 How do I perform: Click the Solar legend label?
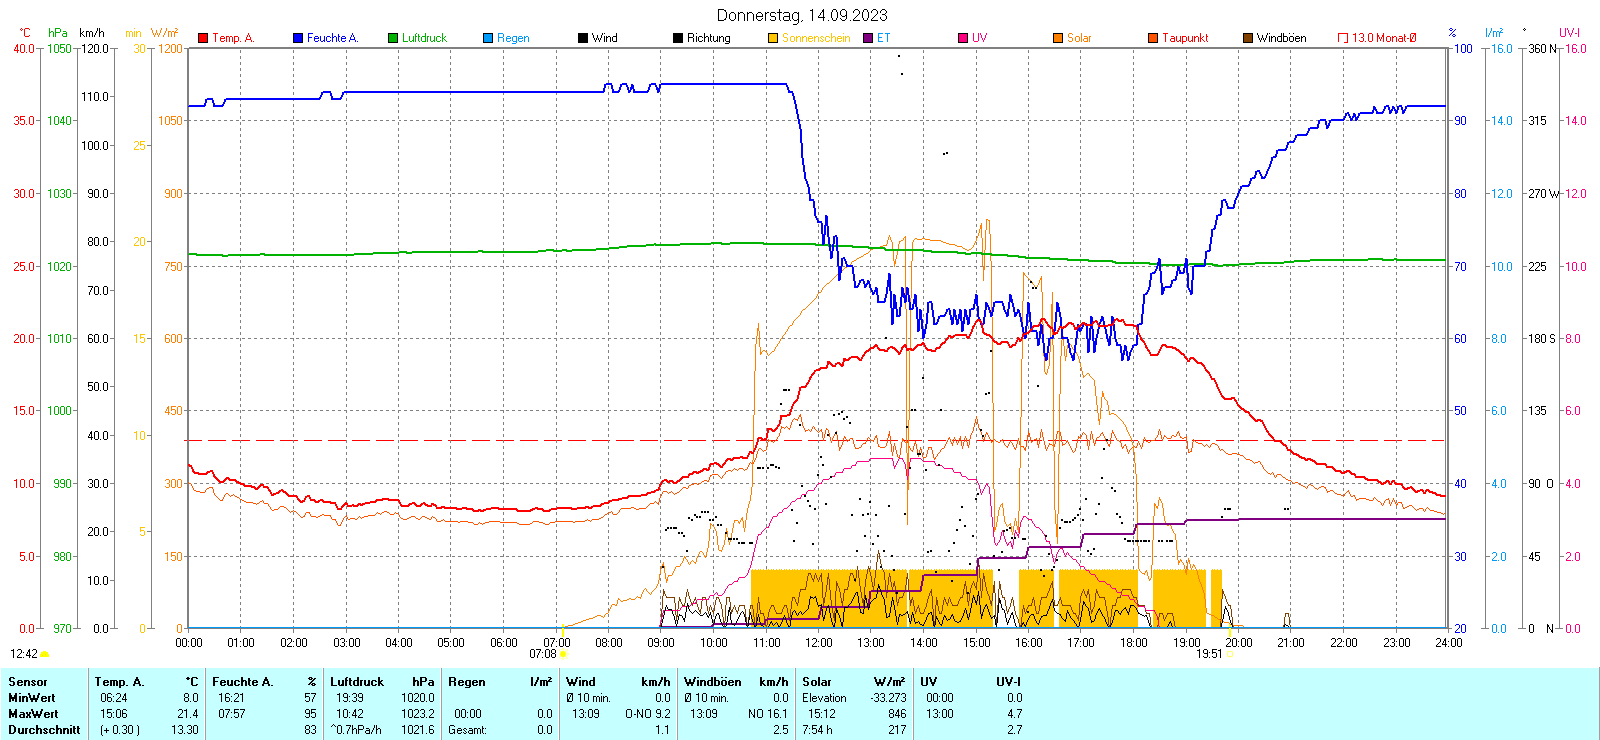click(x=1079, y=38)
